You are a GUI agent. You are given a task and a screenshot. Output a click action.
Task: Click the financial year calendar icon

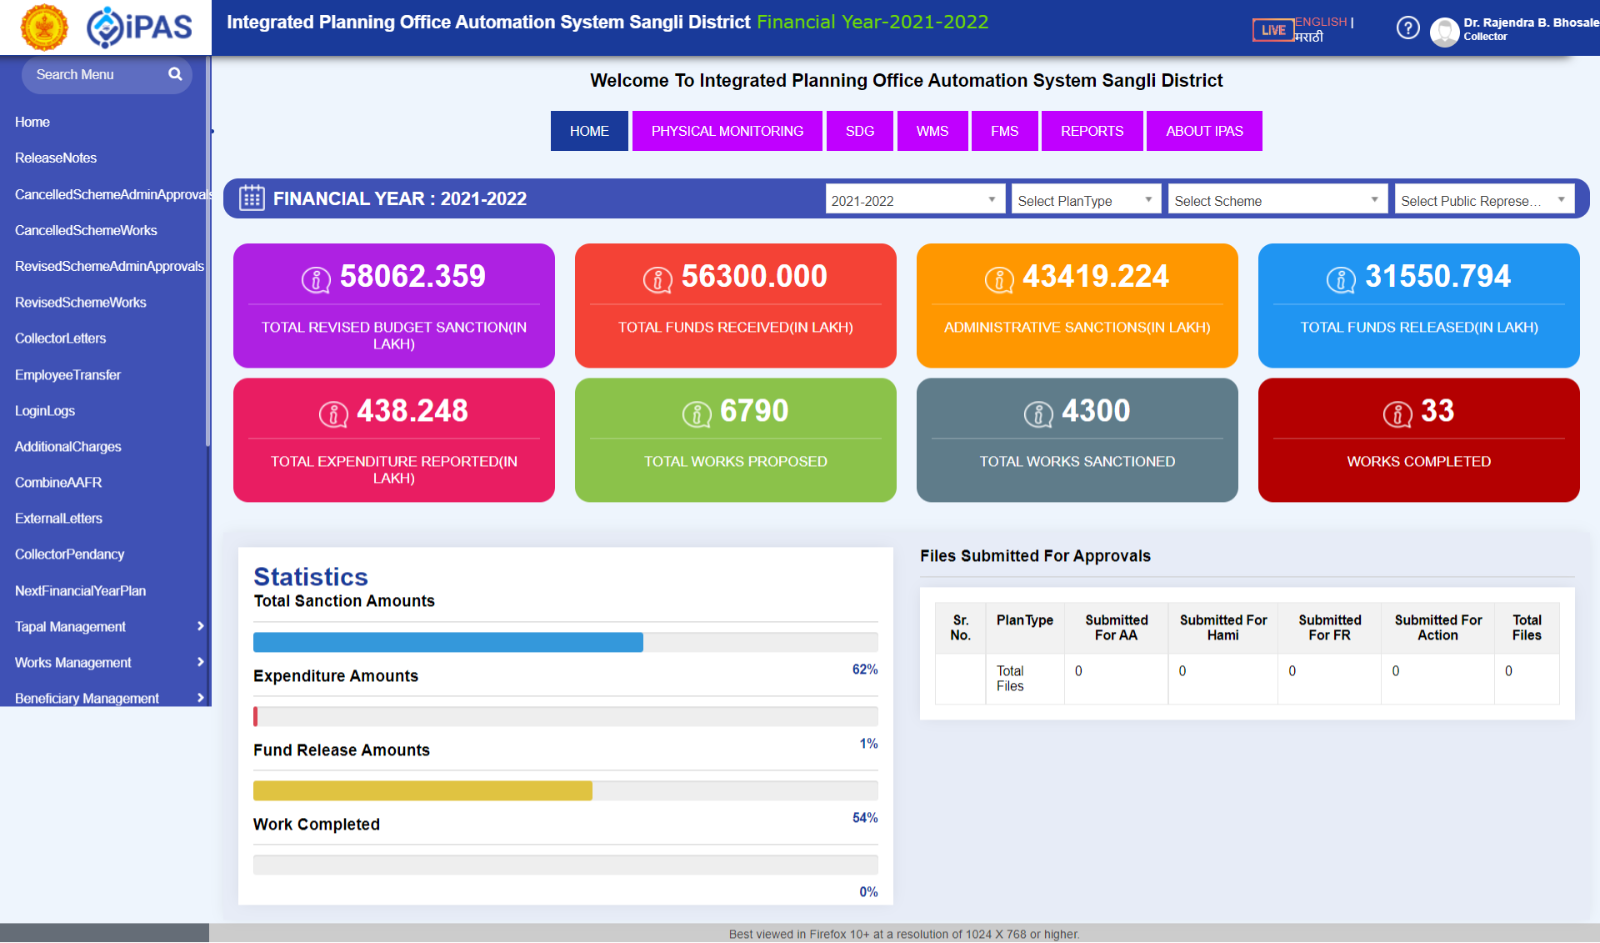pos(252,198)
